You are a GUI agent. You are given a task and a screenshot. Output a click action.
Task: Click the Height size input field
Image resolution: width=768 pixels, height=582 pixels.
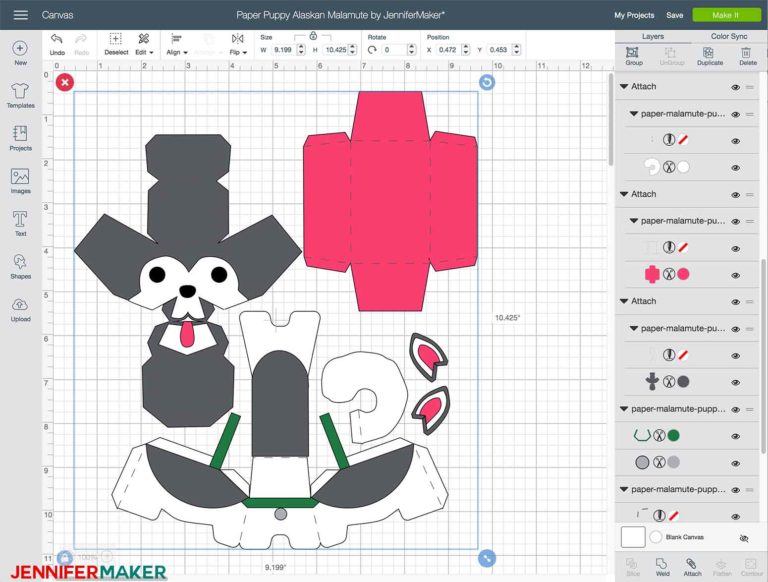(336, 49)
